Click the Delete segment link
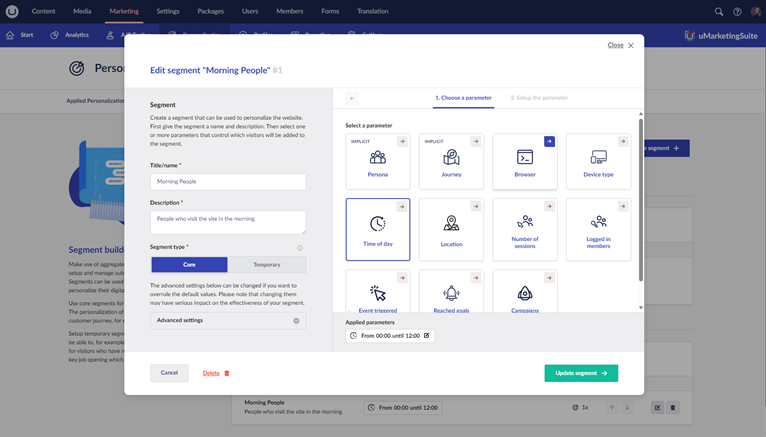This screenshot has height=437, width=766. [x=215, y=373]
